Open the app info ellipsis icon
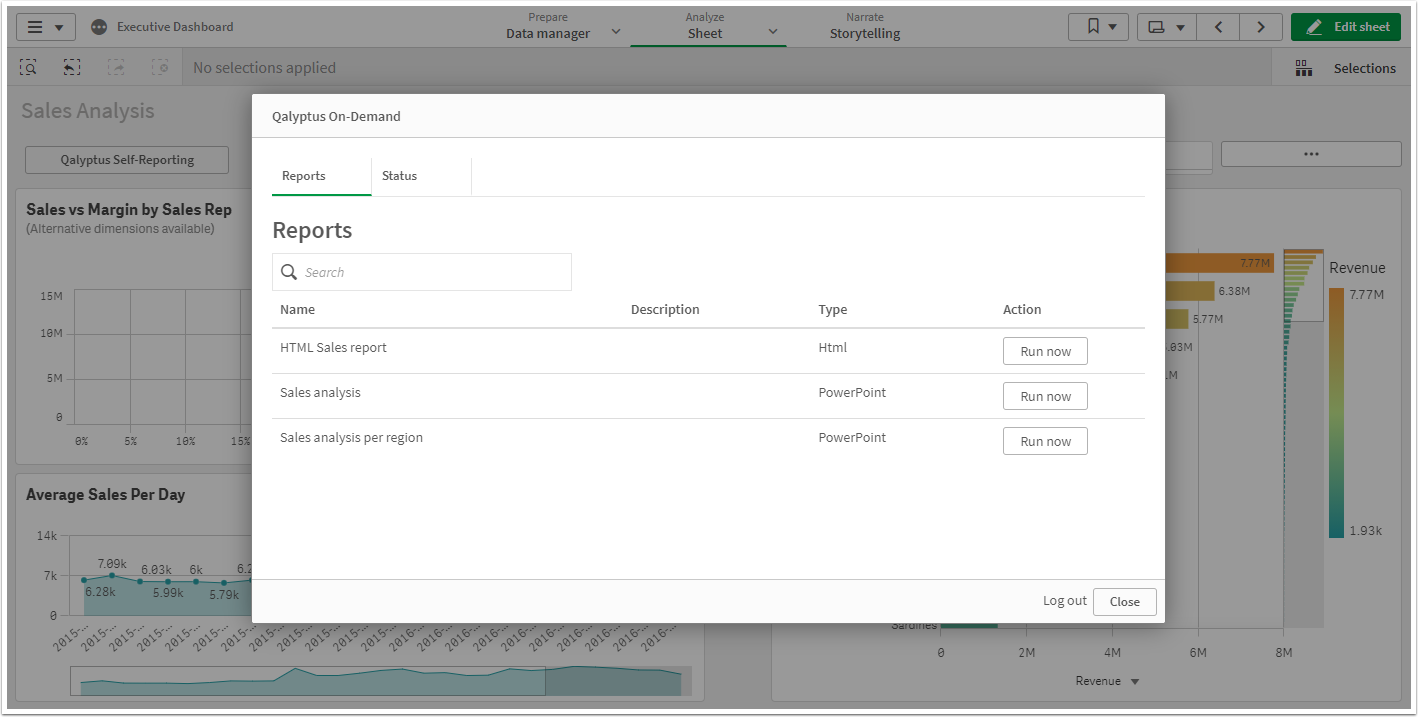Image resolution: width=1418 pixels, height=717 pixels. [x=99, y=27]
